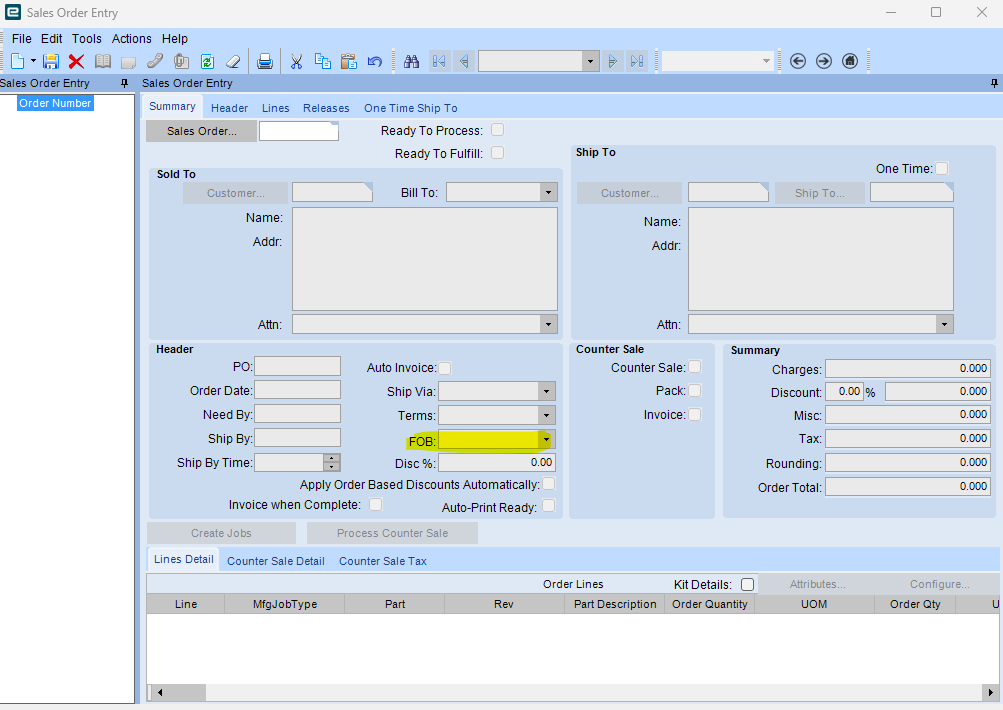
Task: Open the highlighted FOB dropdown
Action: [x=546, y=440]
